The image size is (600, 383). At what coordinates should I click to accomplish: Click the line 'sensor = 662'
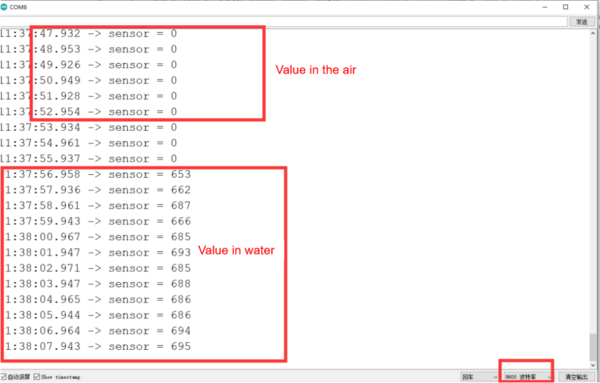coord(98,190)
